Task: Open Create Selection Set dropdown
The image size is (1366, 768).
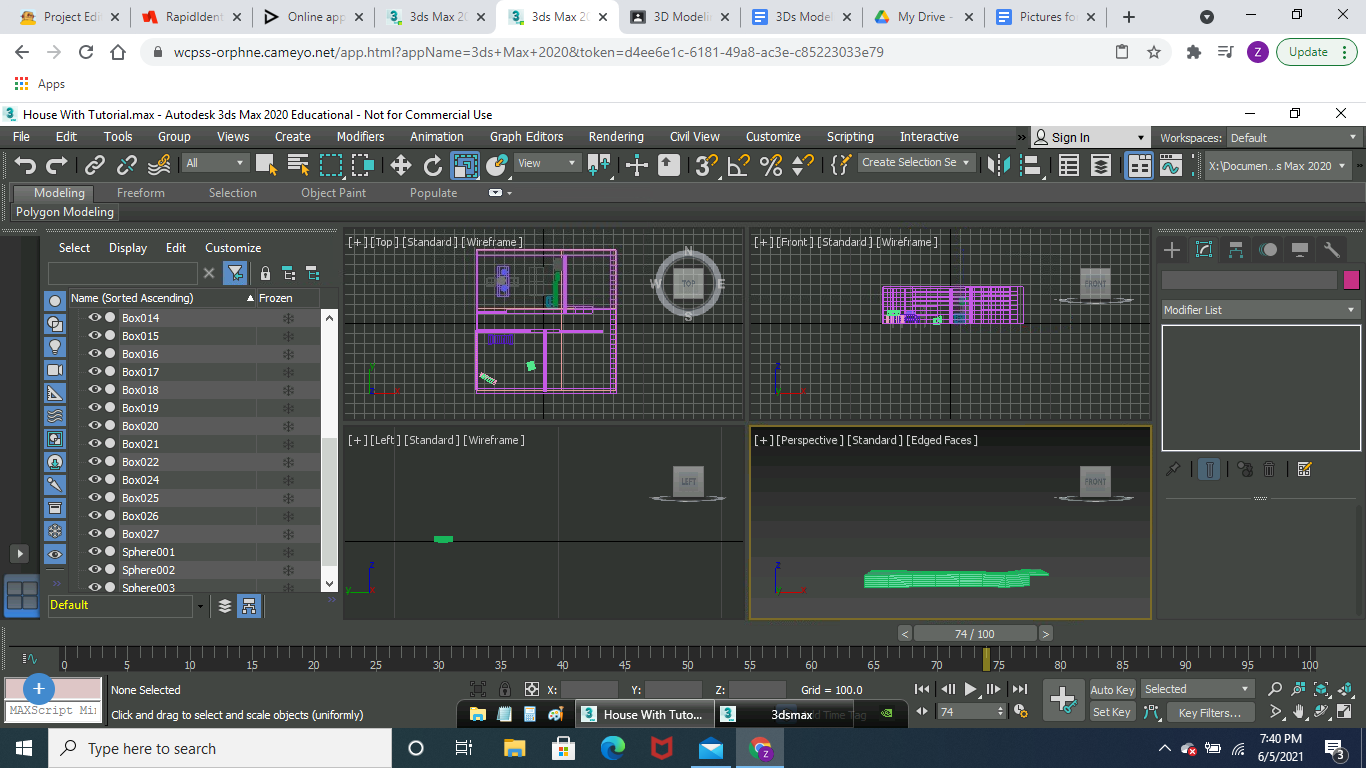Action: pyautogui.click(x=917, y=163)
